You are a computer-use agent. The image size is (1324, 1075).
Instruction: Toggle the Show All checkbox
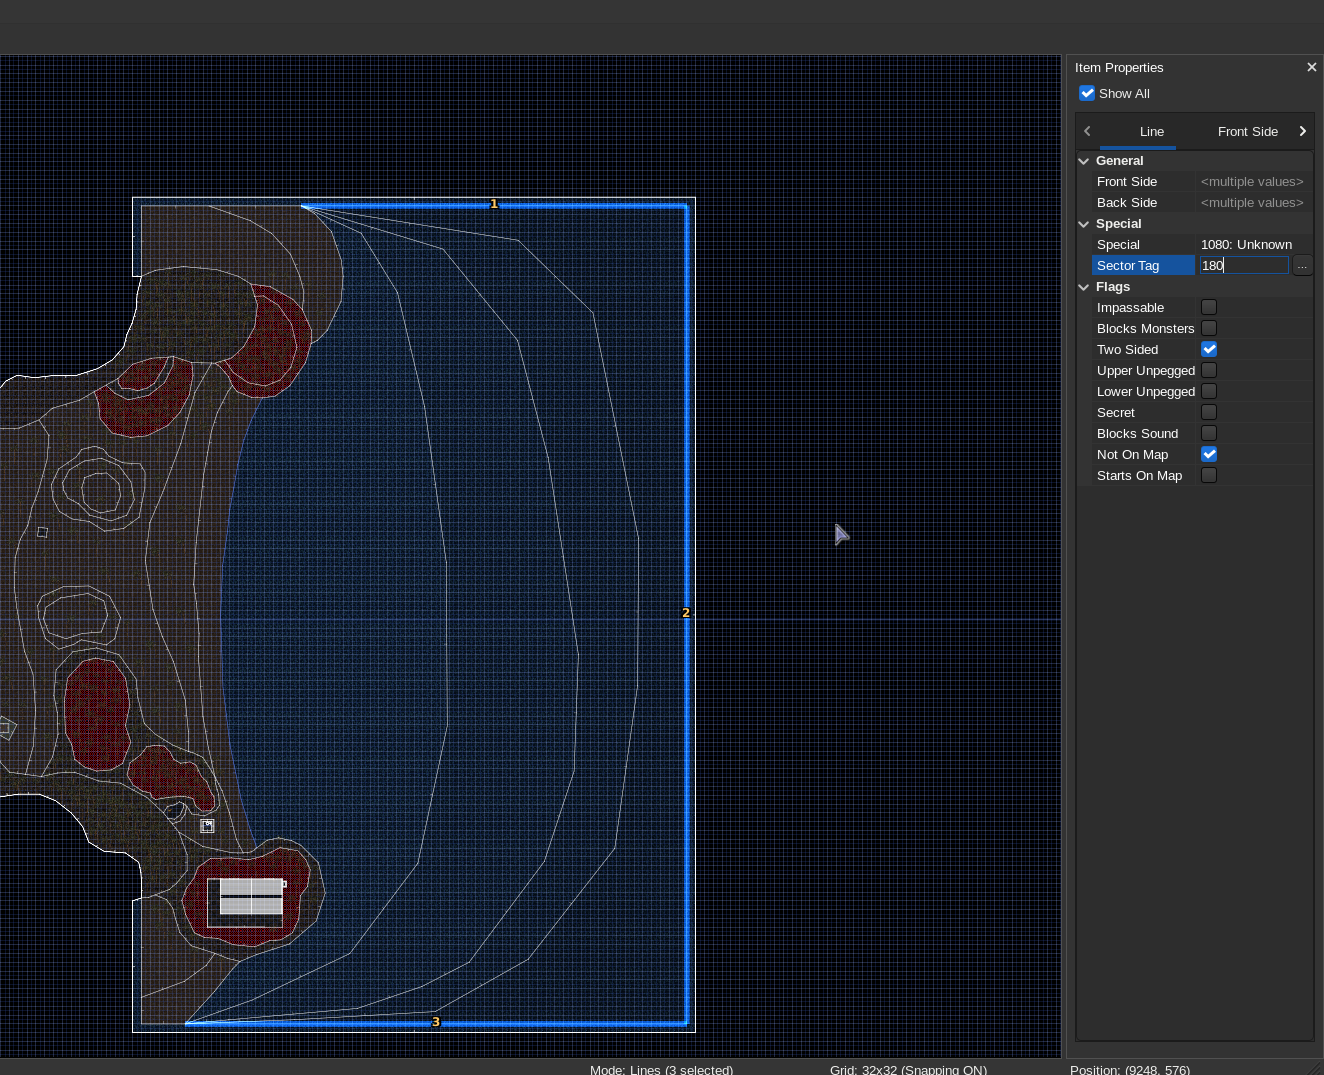click(1087, 93)
